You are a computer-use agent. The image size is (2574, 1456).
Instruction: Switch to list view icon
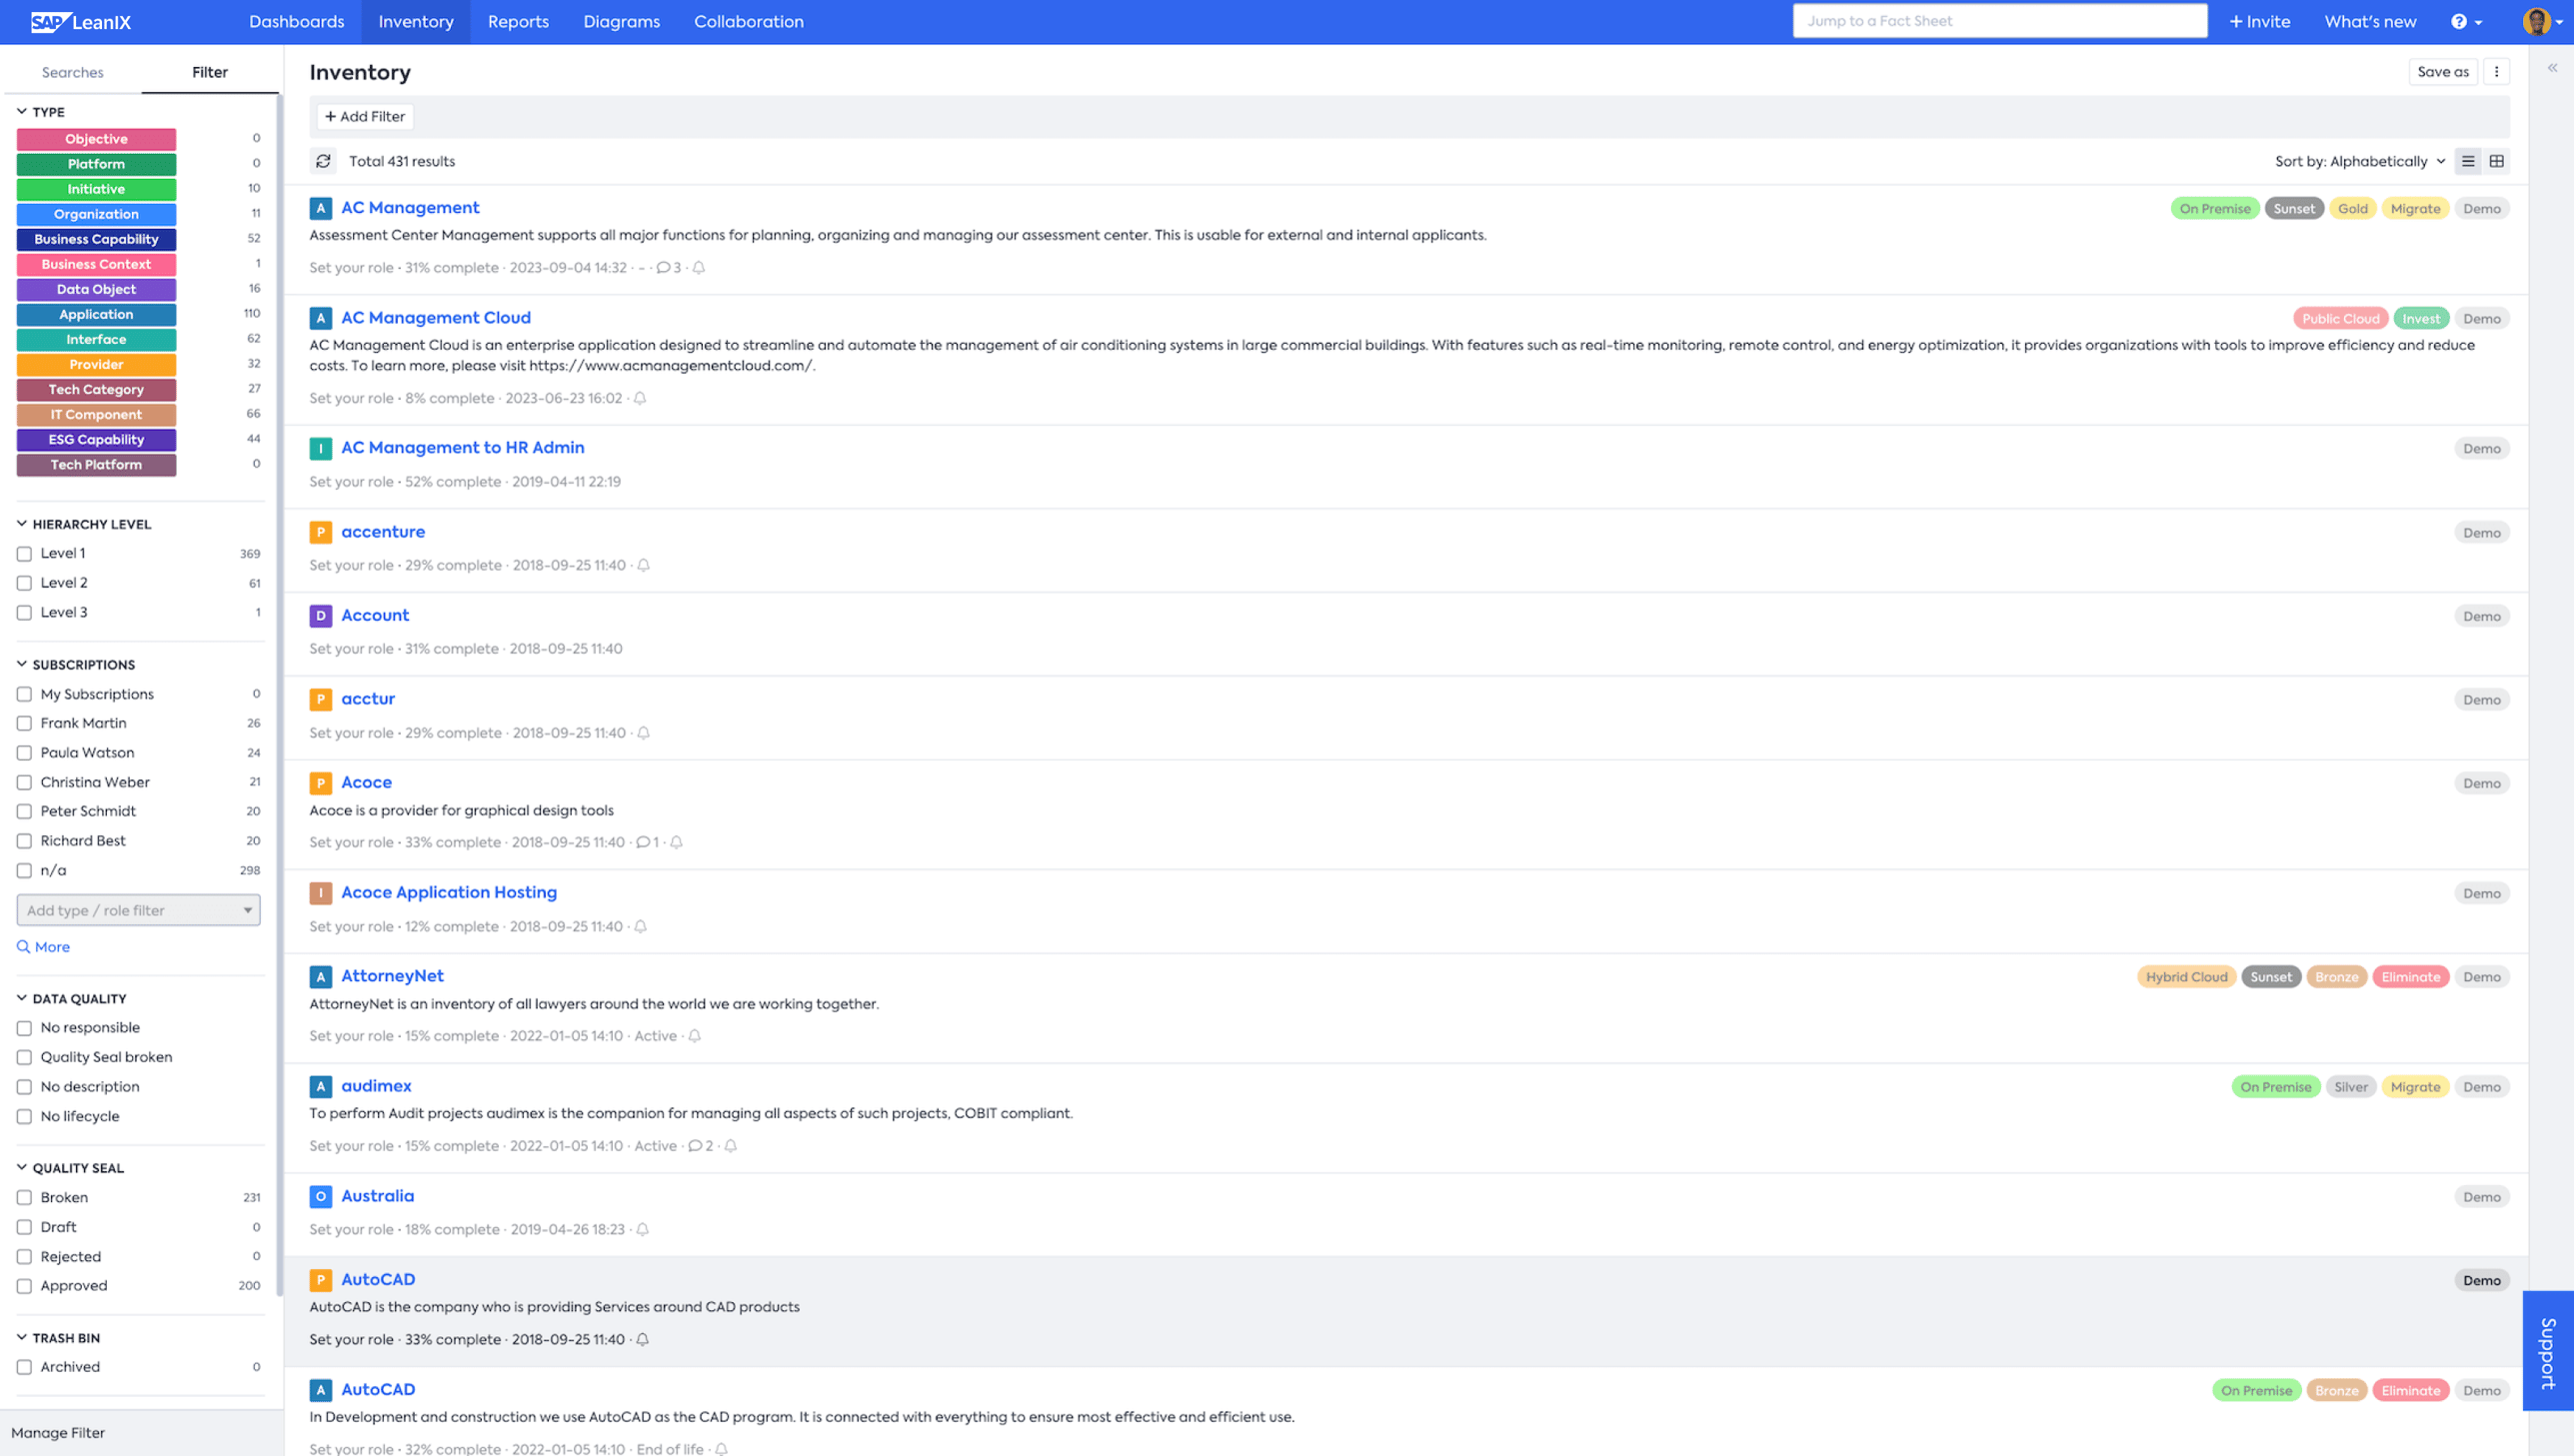pyautogui.click(x=2467, y=161)
